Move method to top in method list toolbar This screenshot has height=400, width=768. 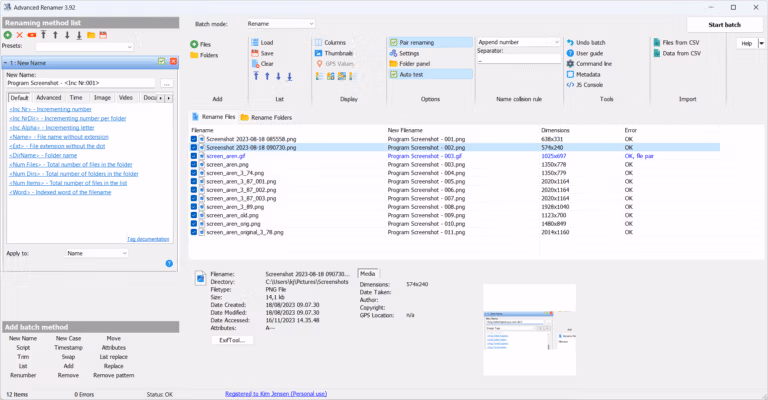click(x=44, y=35)
